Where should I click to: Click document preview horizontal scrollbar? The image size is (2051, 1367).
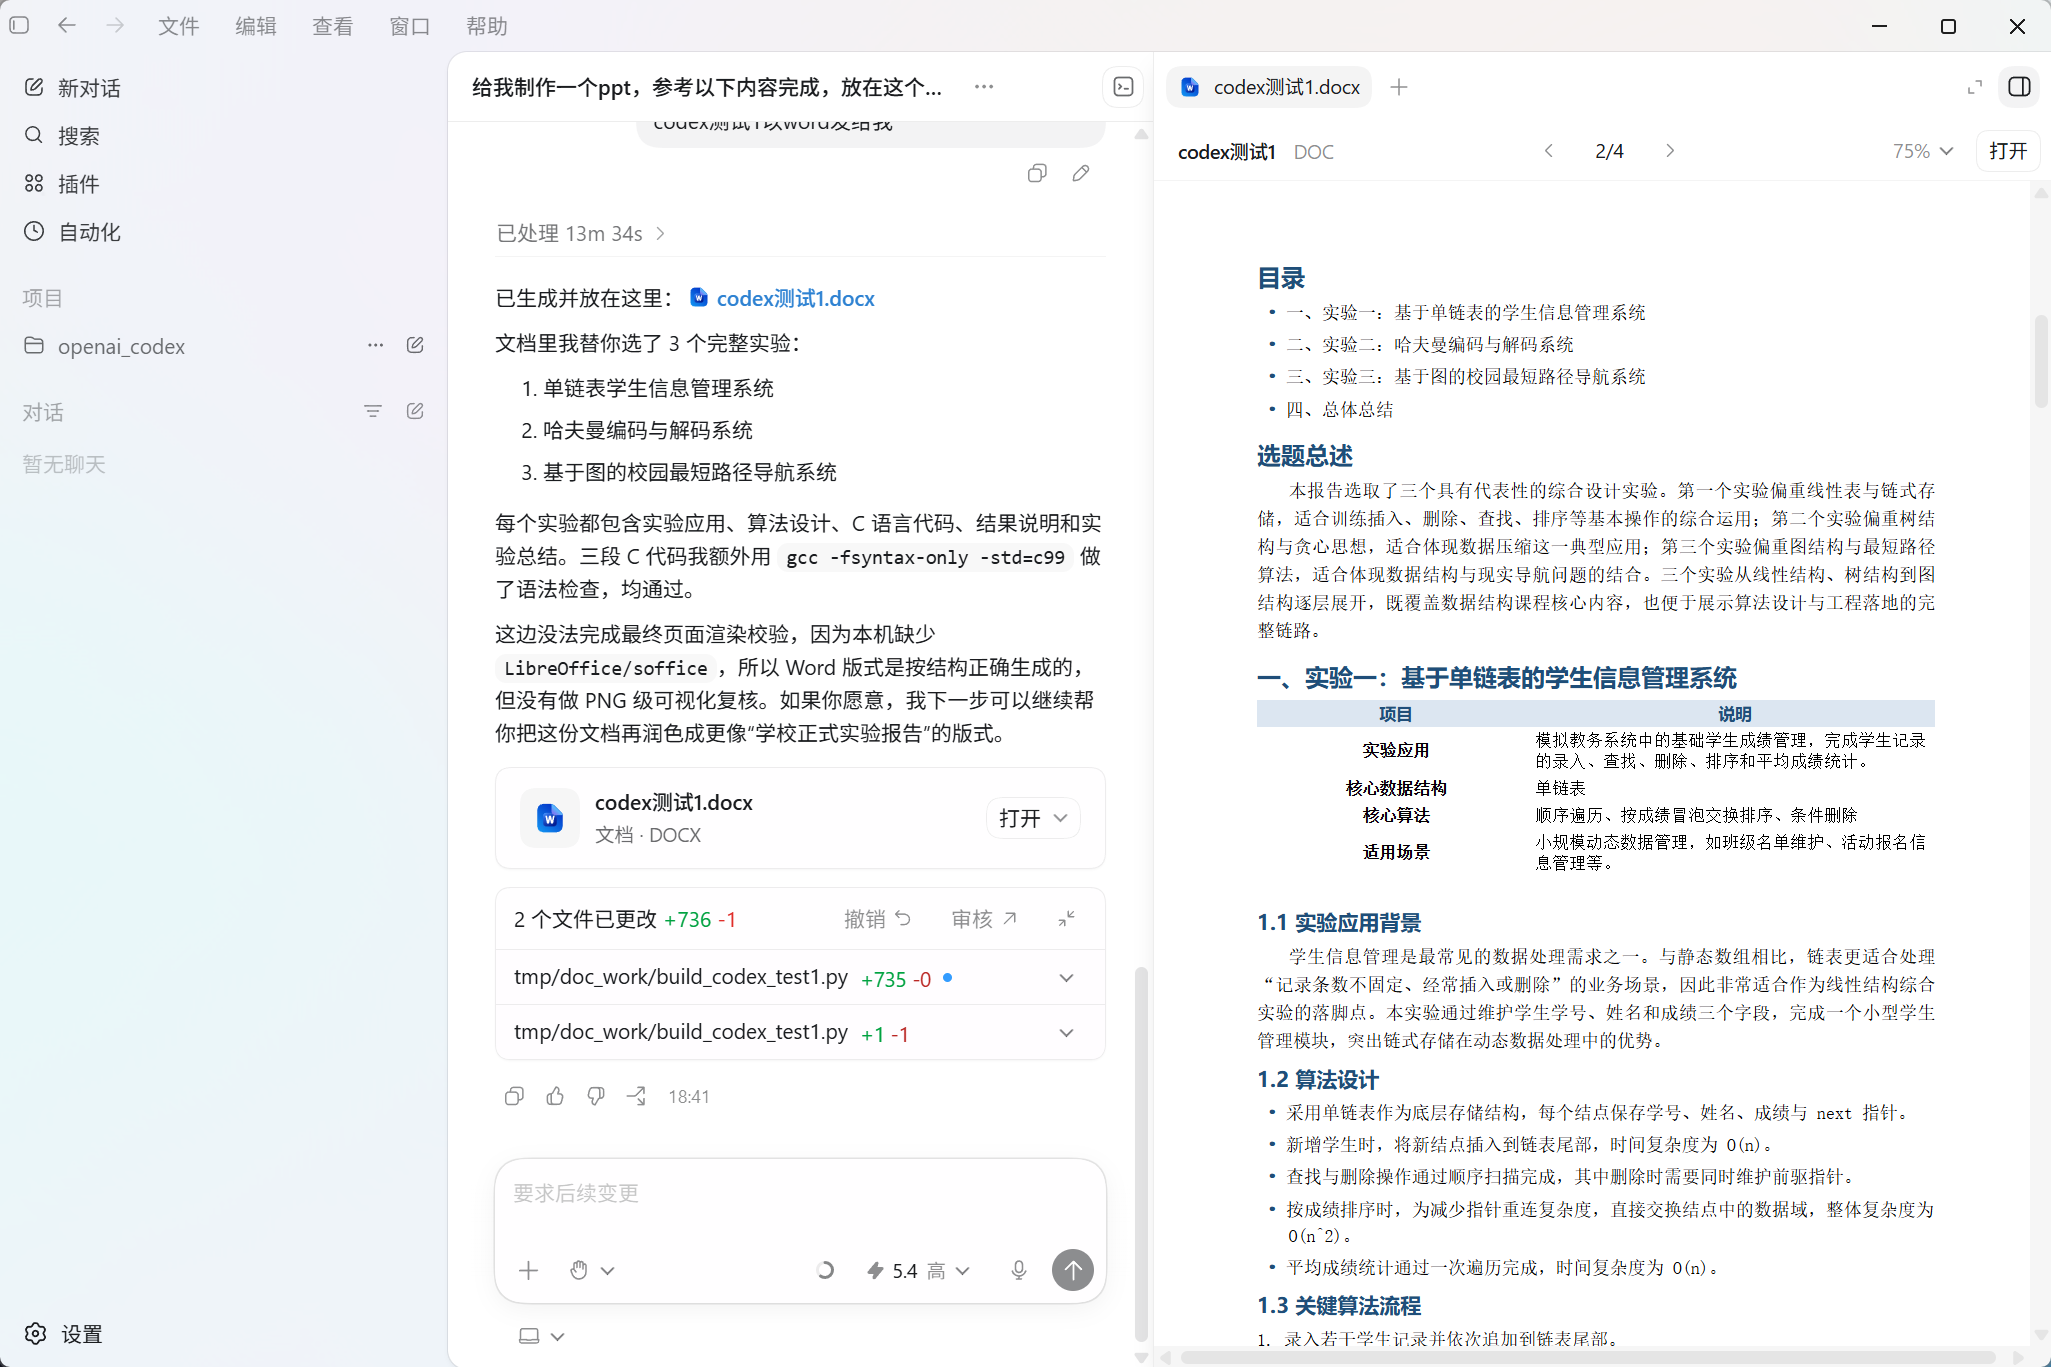pos(1589,1357)
